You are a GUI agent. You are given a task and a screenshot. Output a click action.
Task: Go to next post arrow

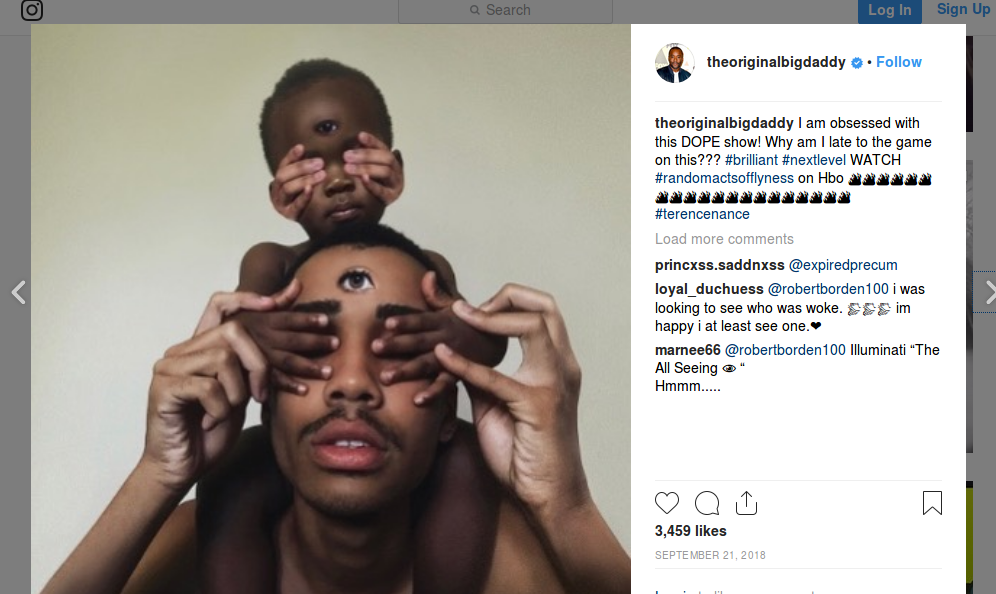(990, 292)
